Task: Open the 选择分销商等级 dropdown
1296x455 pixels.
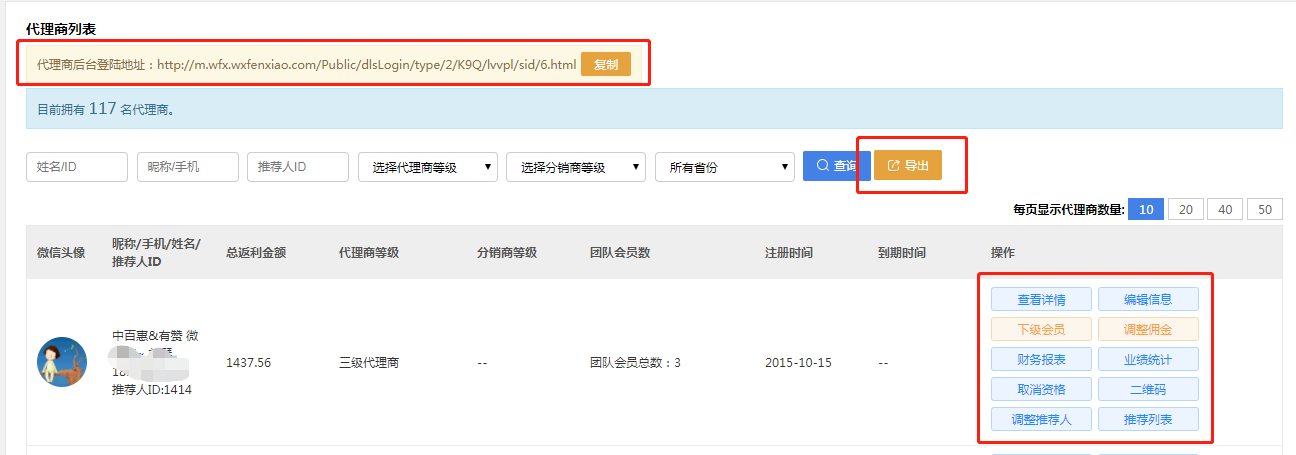Action: (x=575, y=167)
